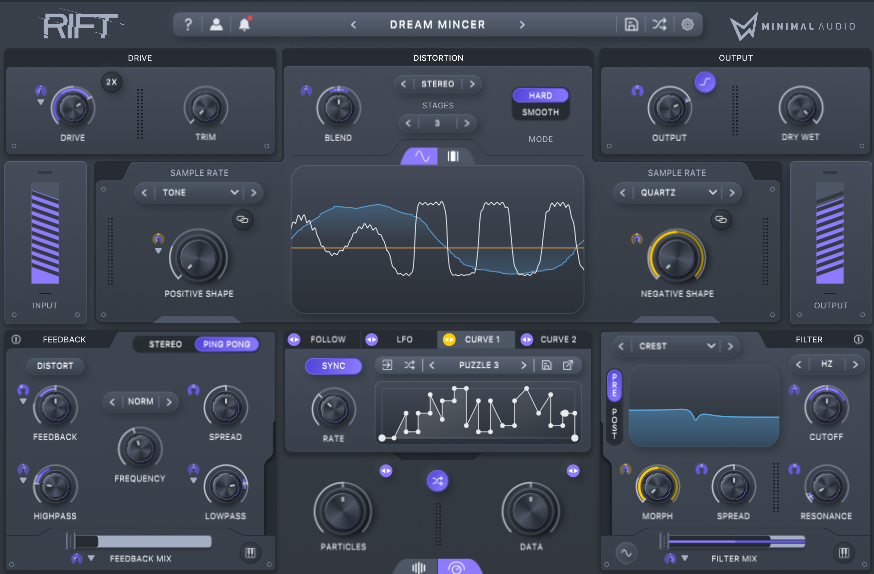874x574 pixels.
Task: Toggle the feedback section power button
Action: click(16, 339)
